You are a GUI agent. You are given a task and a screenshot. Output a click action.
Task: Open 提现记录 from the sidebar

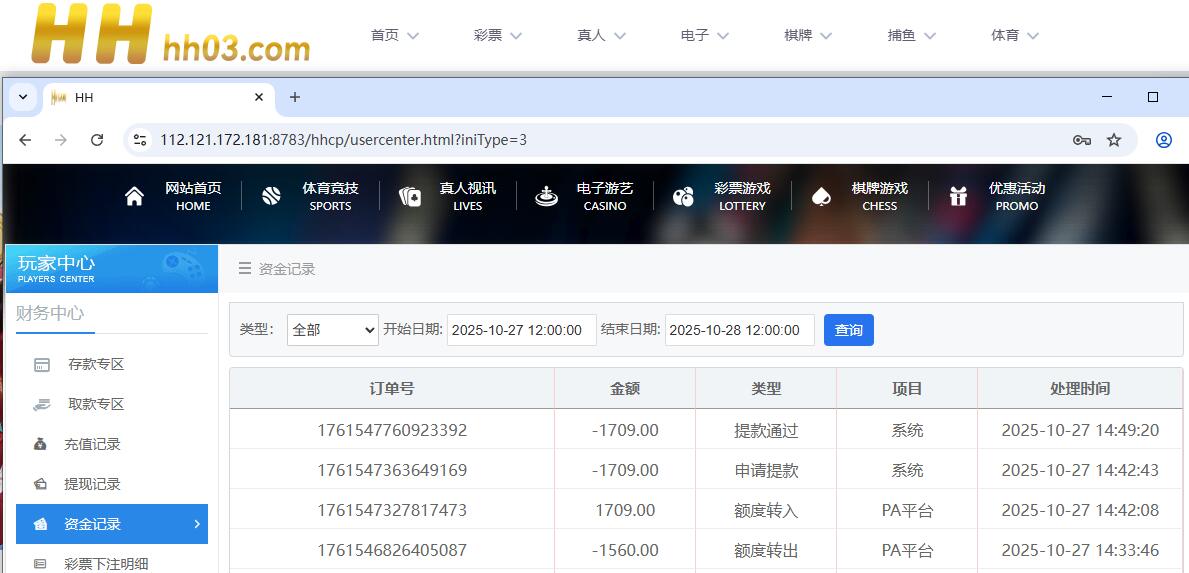[x=92, y=484]
